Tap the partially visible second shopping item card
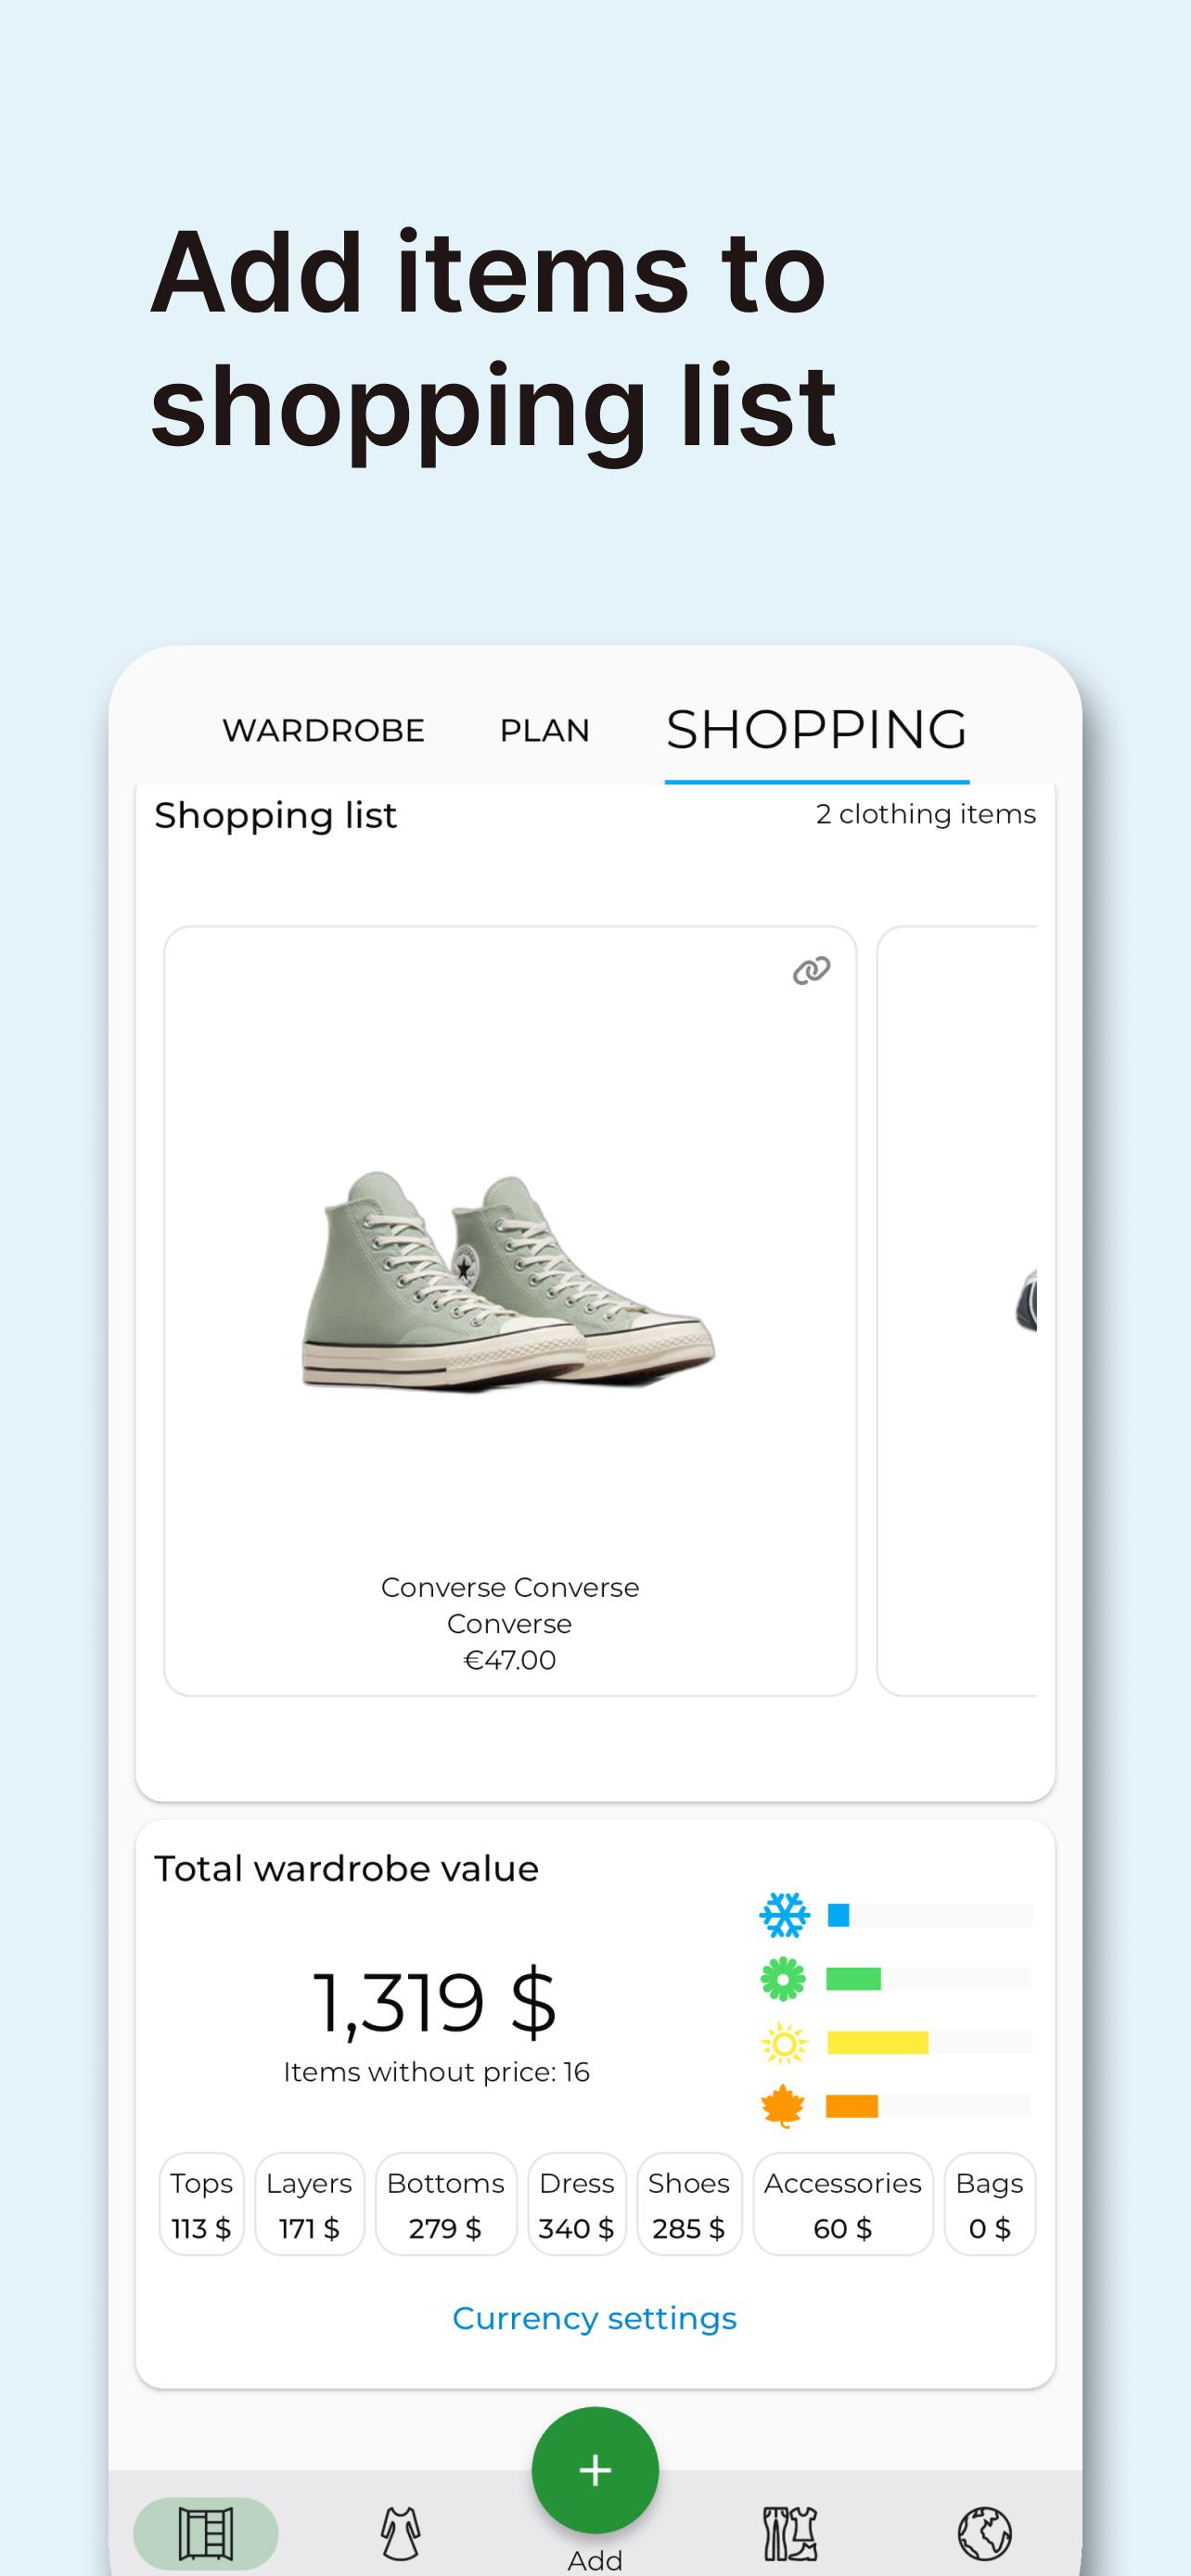The height and width of the screenshot is (2576, 1191). (x=957, y=1310)
